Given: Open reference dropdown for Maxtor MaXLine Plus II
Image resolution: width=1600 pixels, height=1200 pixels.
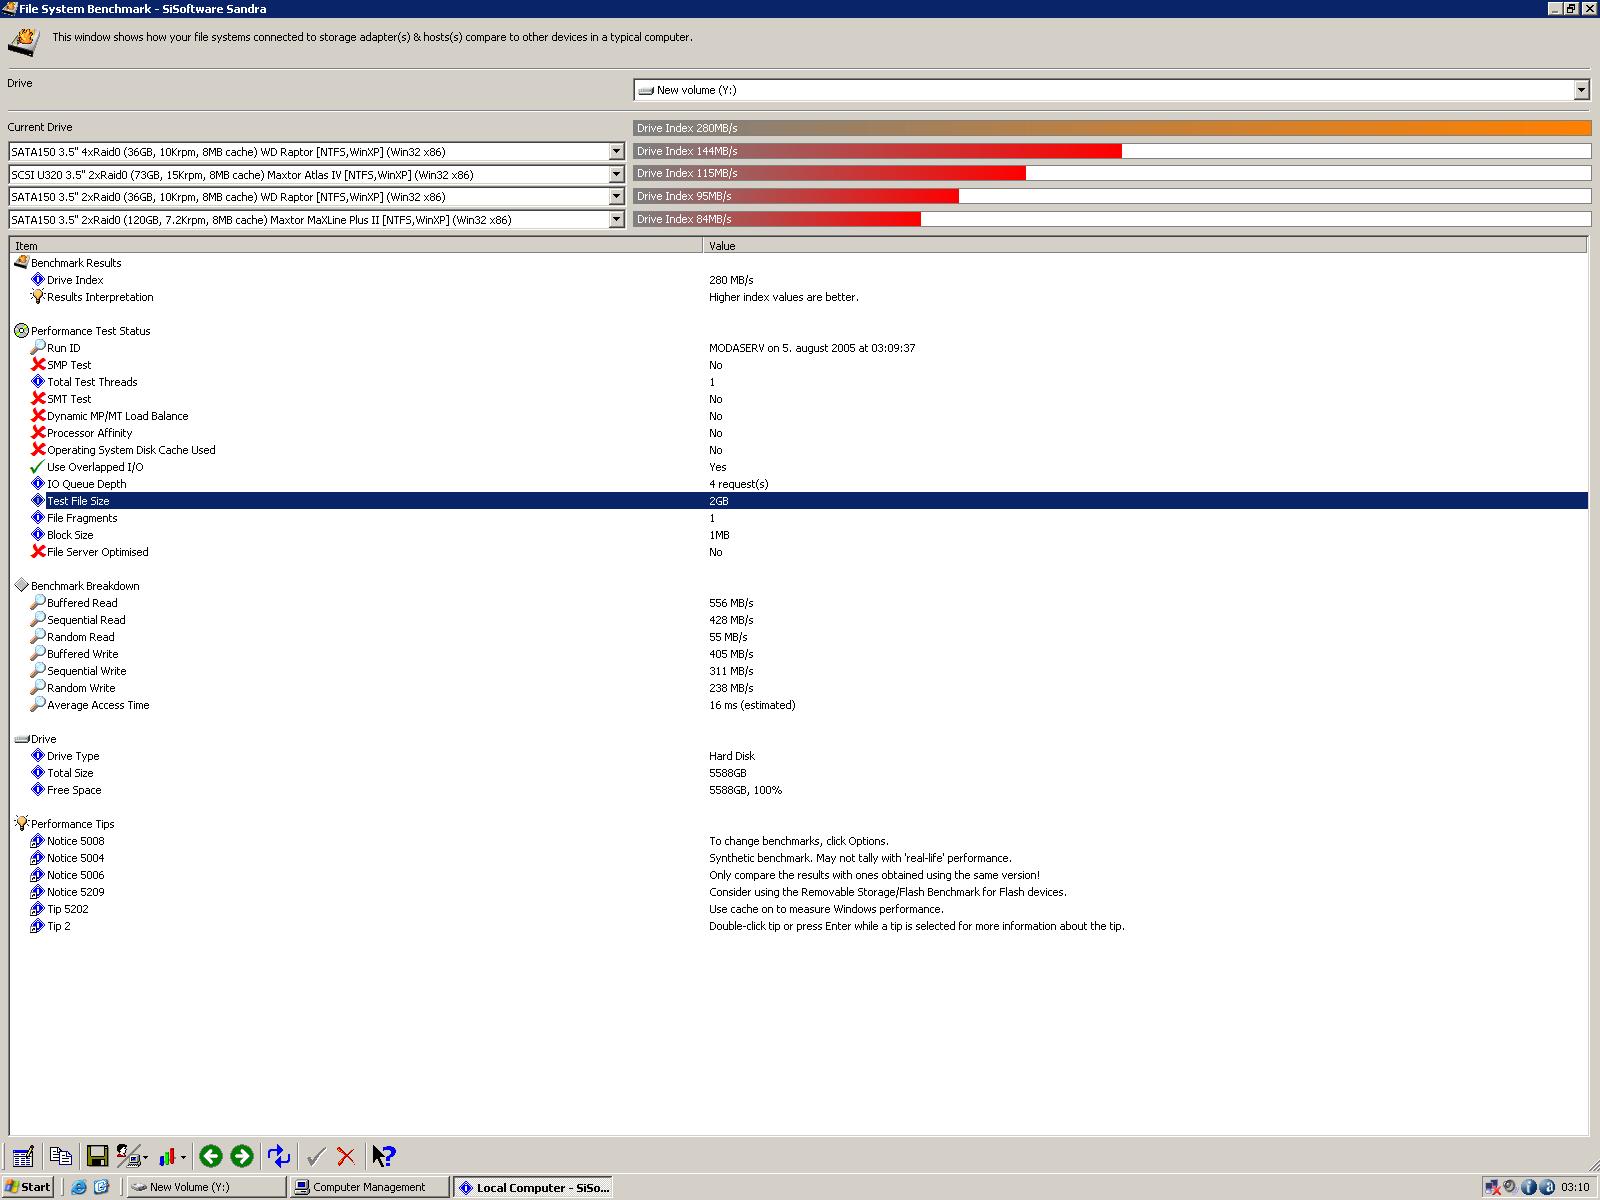Looking at the screenshot, I should [617, 219].
